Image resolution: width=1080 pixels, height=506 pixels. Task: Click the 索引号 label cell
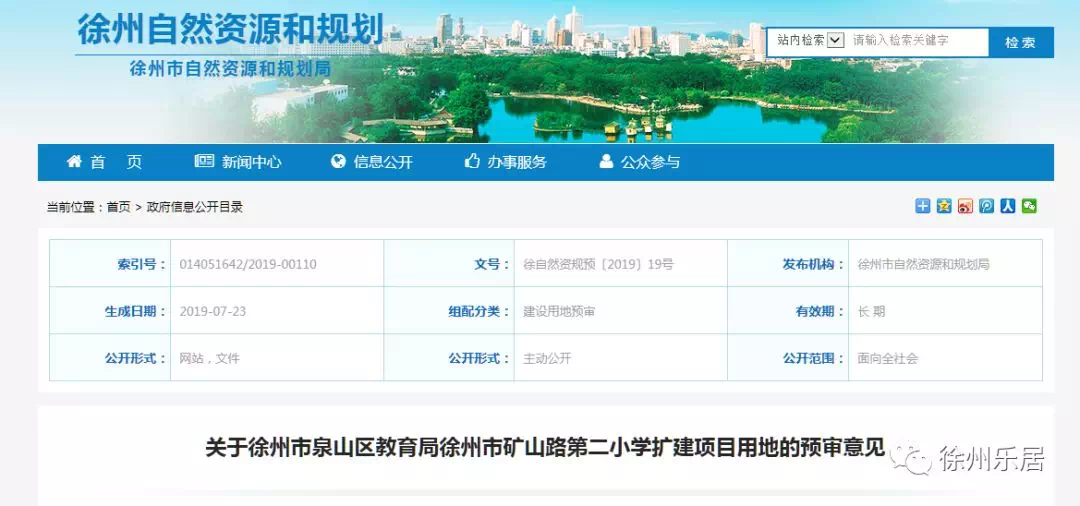(x=110, y=264)
